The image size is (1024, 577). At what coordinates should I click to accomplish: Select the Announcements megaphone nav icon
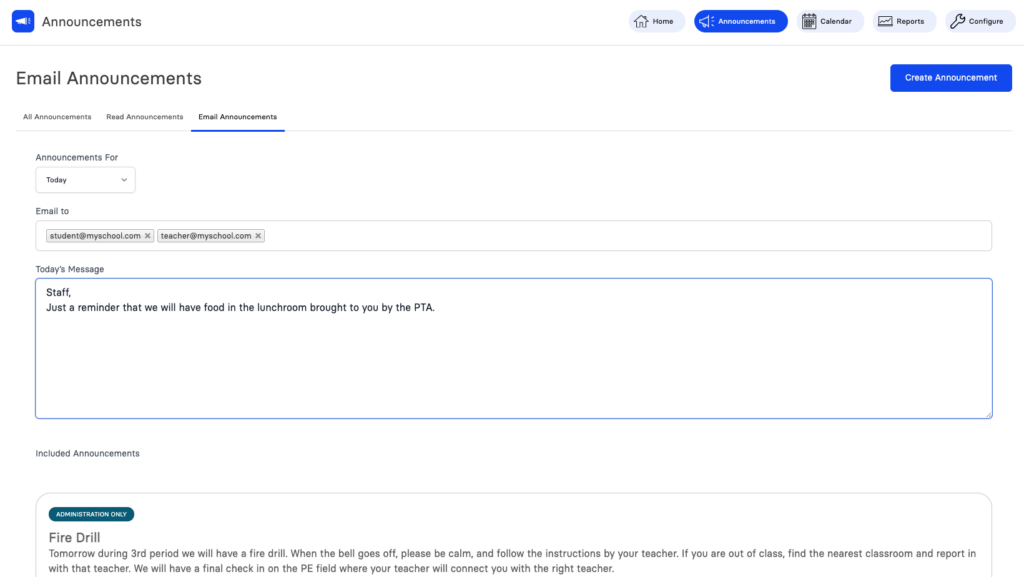708,20
